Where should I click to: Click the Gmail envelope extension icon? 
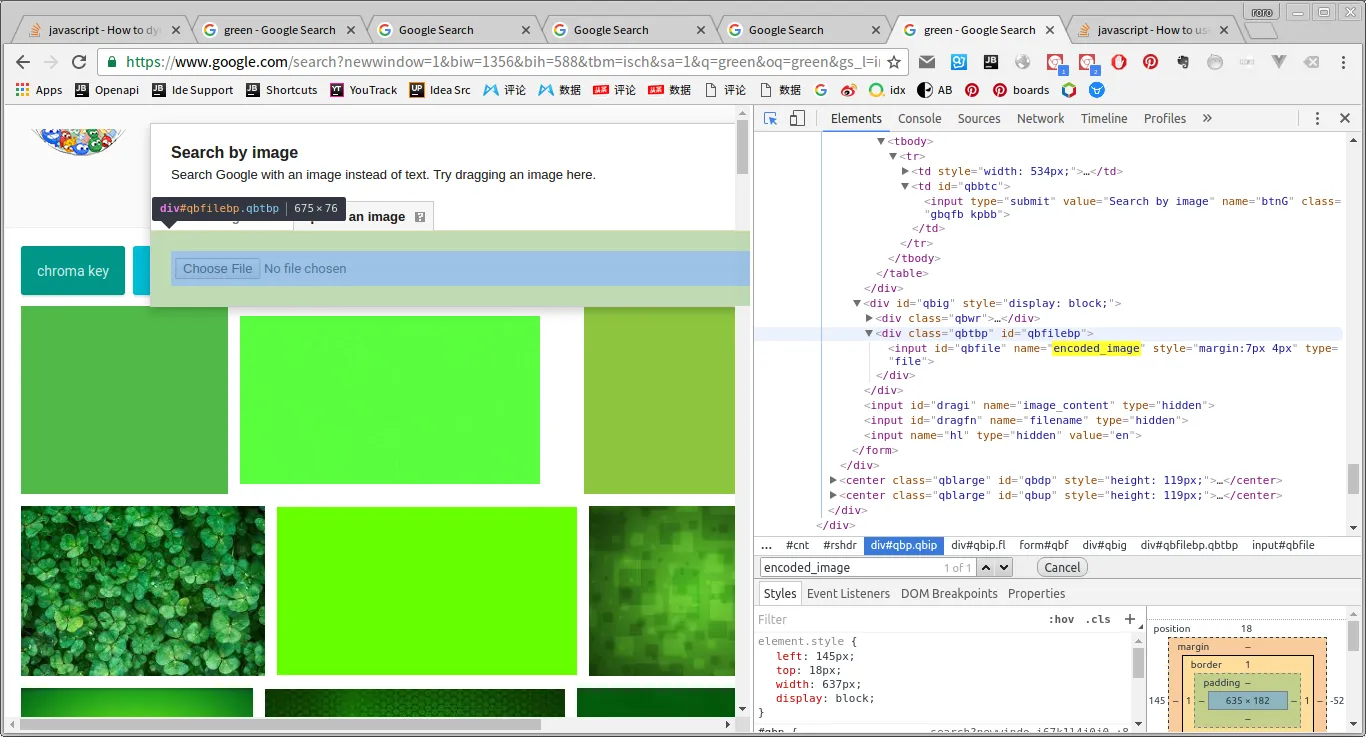pyautogui.click(x=927, y=62)
